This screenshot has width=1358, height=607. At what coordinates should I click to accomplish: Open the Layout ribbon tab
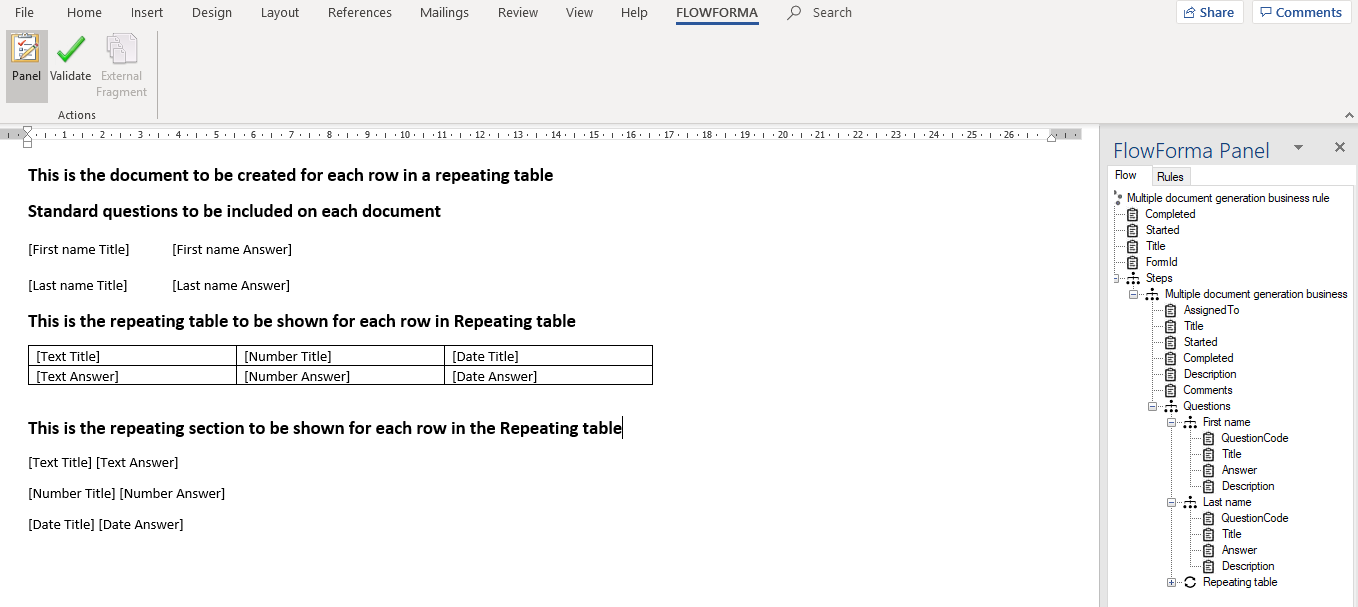tap(280, 13)
